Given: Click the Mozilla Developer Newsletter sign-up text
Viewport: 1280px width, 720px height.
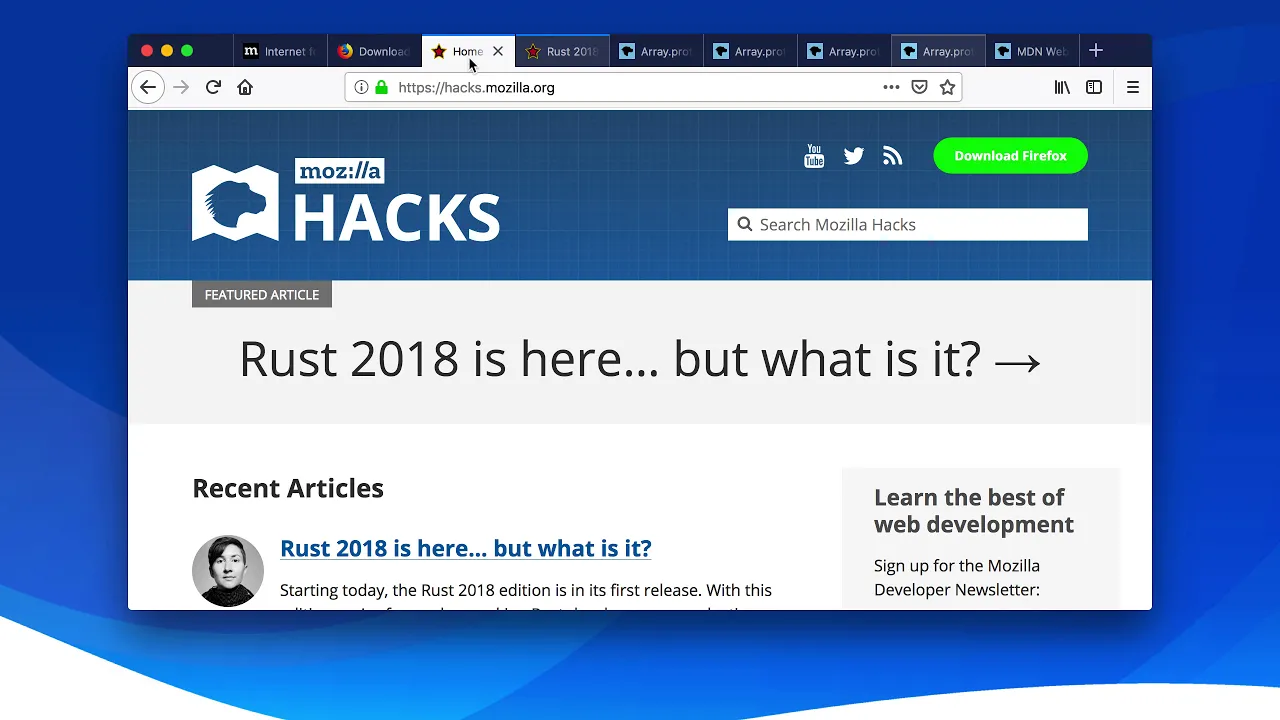Looking at the screenshot, I should (957, 578).
